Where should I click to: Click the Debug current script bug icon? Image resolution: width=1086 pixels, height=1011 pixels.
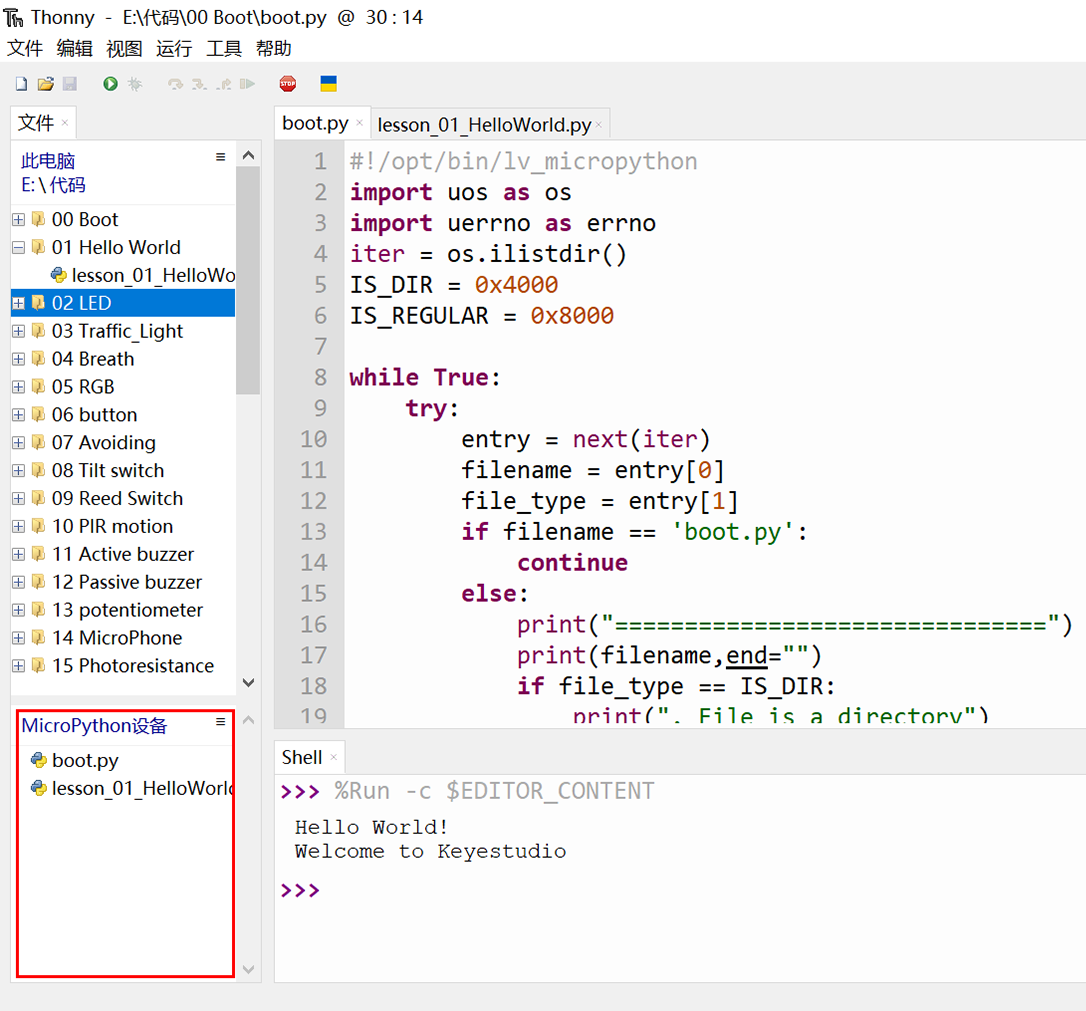pos(135,84)
